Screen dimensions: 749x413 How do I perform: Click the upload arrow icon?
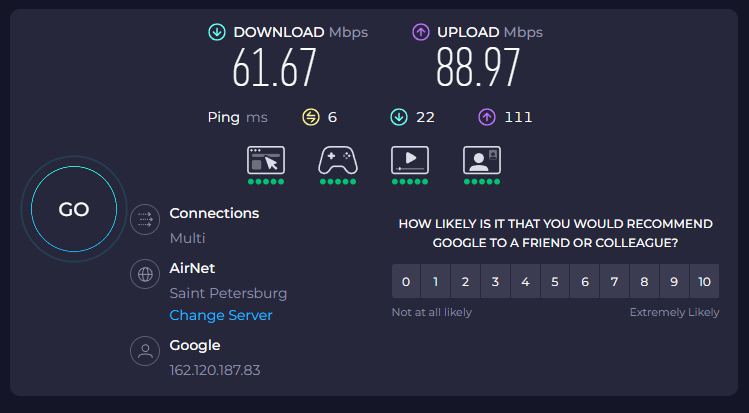[421, 32]
